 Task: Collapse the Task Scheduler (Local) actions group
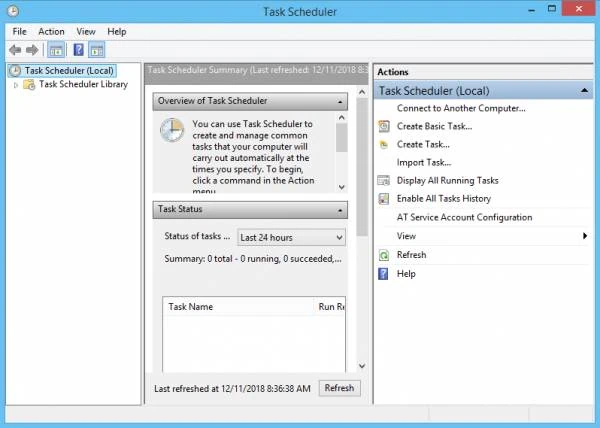pos(584,91)
